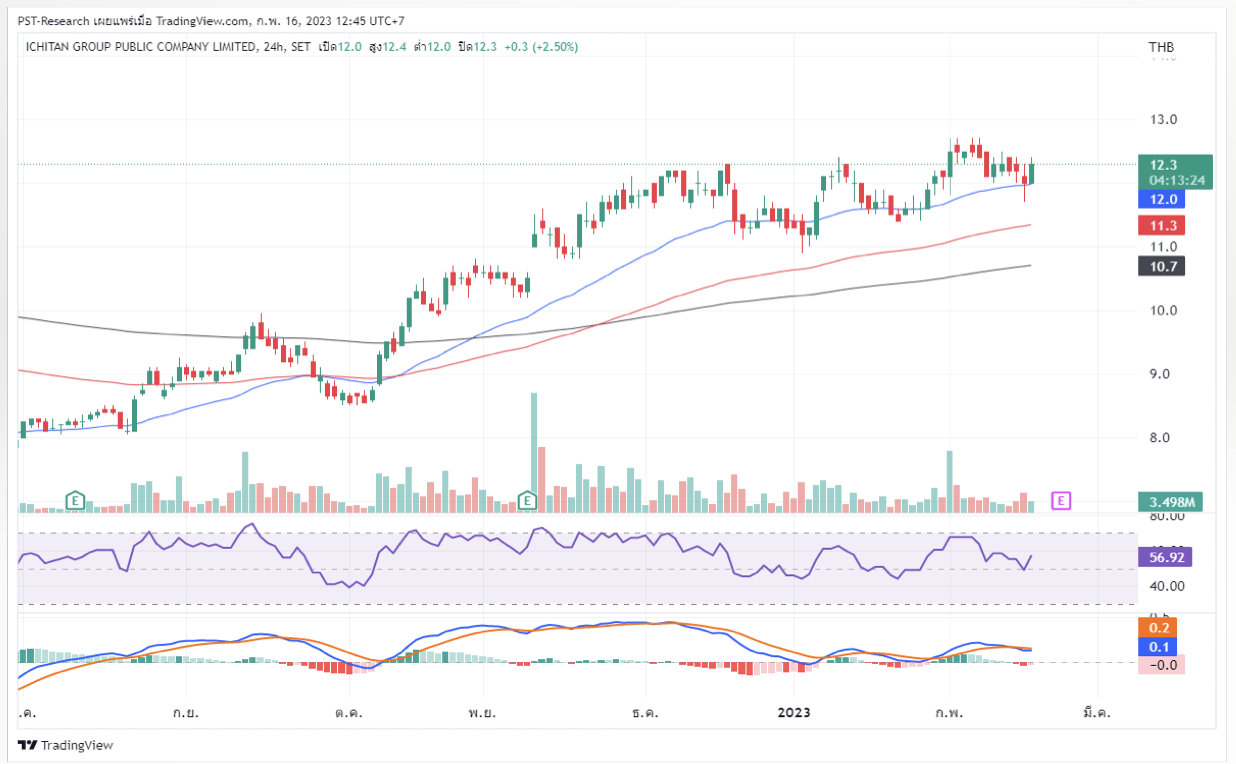Click the 13.0 price axis tick
Image resolution: width=1236 pixels, height=764 pixels.
coord(1163,119)
